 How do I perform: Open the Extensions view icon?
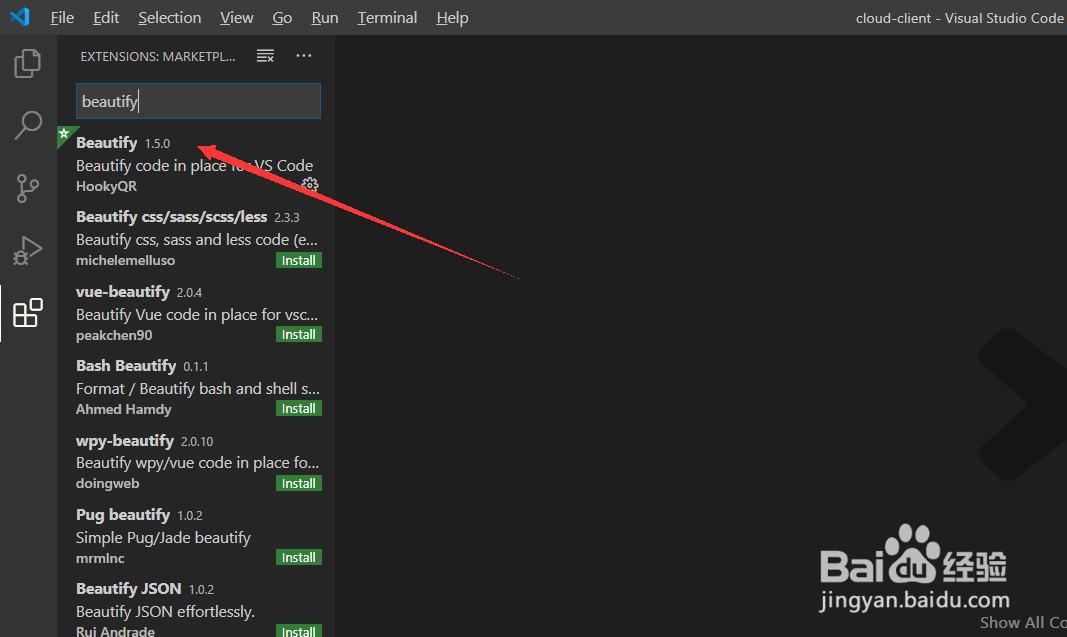pos(28,313)
